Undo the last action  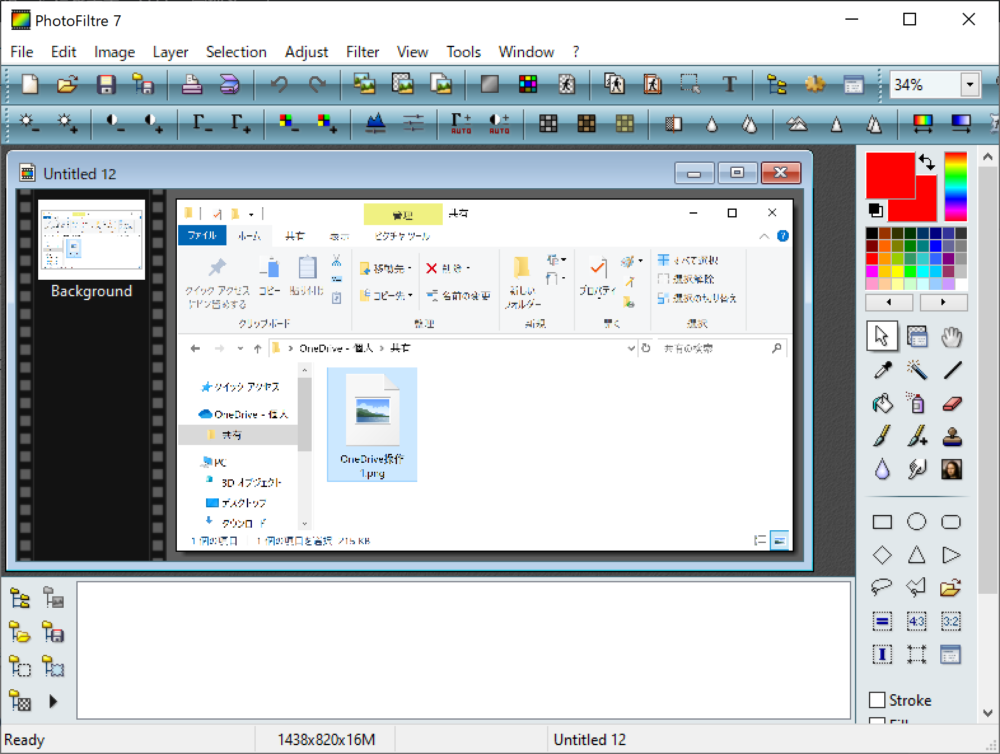coord(279,84)
